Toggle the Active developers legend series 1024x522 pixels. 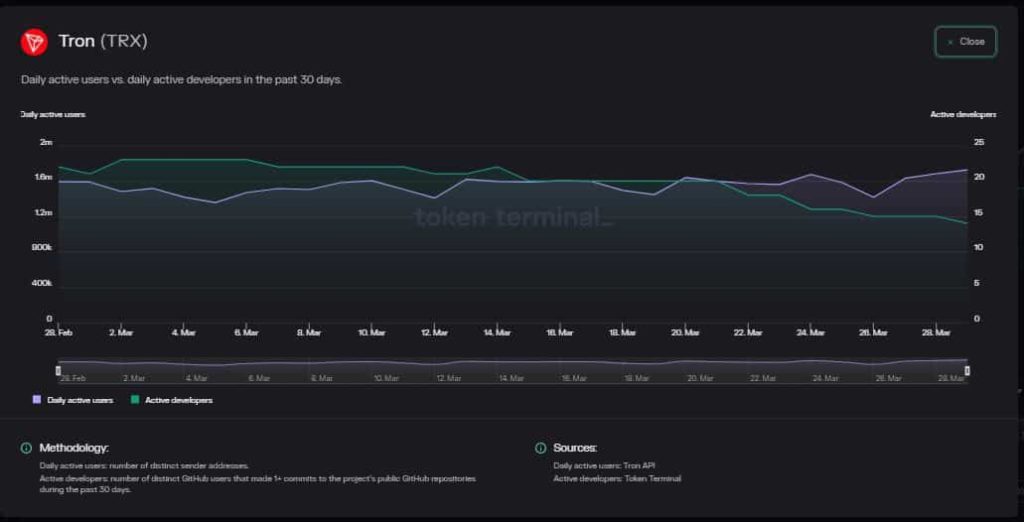172,400
